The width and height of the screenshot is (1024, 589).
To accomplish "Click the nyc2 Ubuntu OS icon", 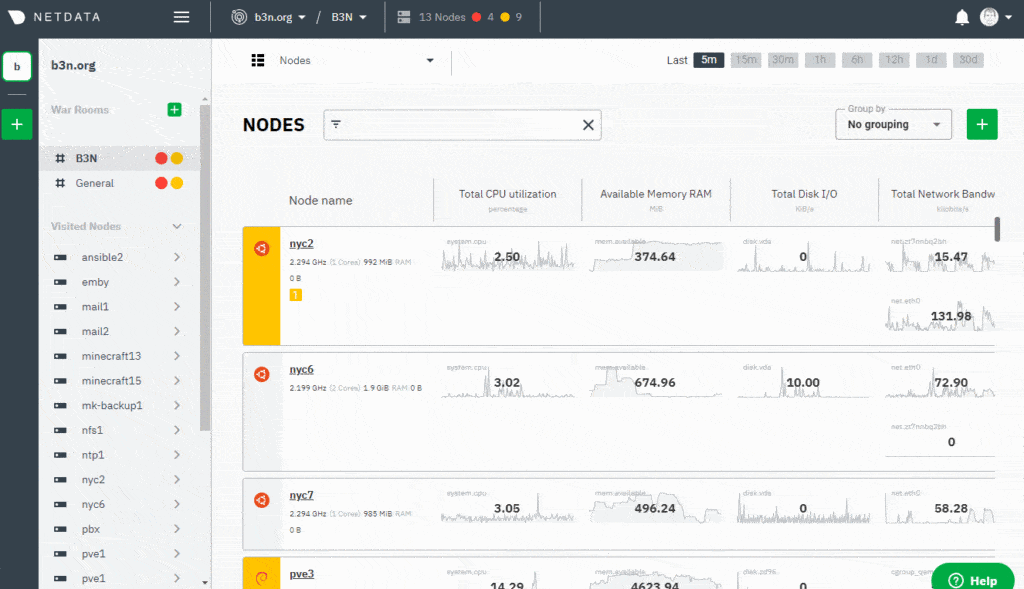I will [262, 248].
